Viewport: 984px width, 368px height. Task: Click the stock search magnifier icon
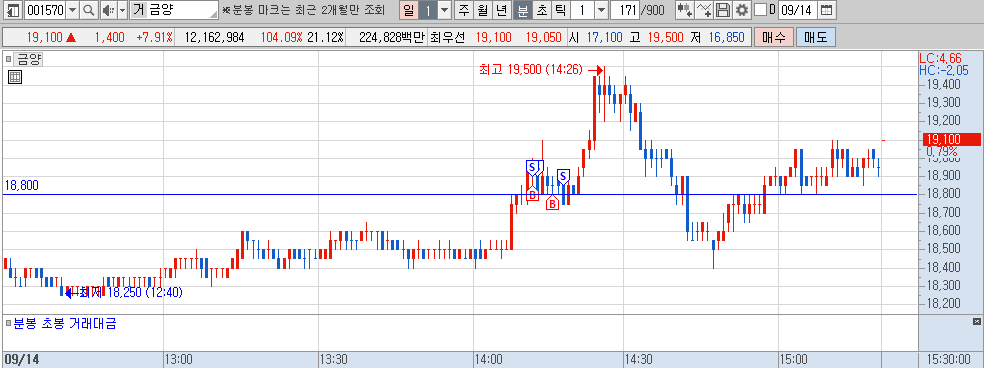[88, 10]
